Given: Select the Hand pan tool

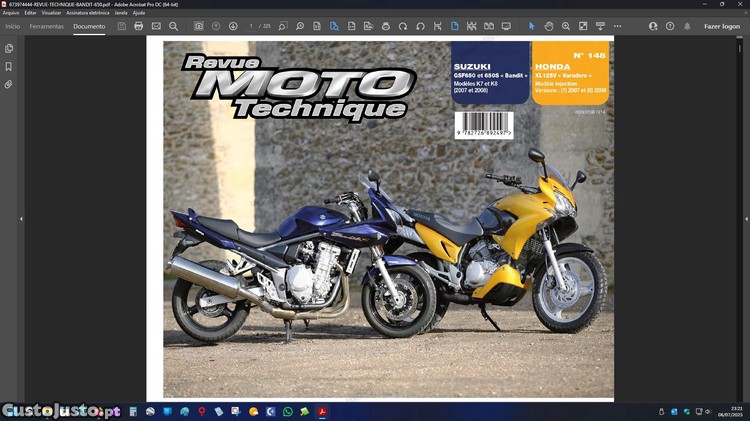Looking at the screenshot, I should coord(549,26).
